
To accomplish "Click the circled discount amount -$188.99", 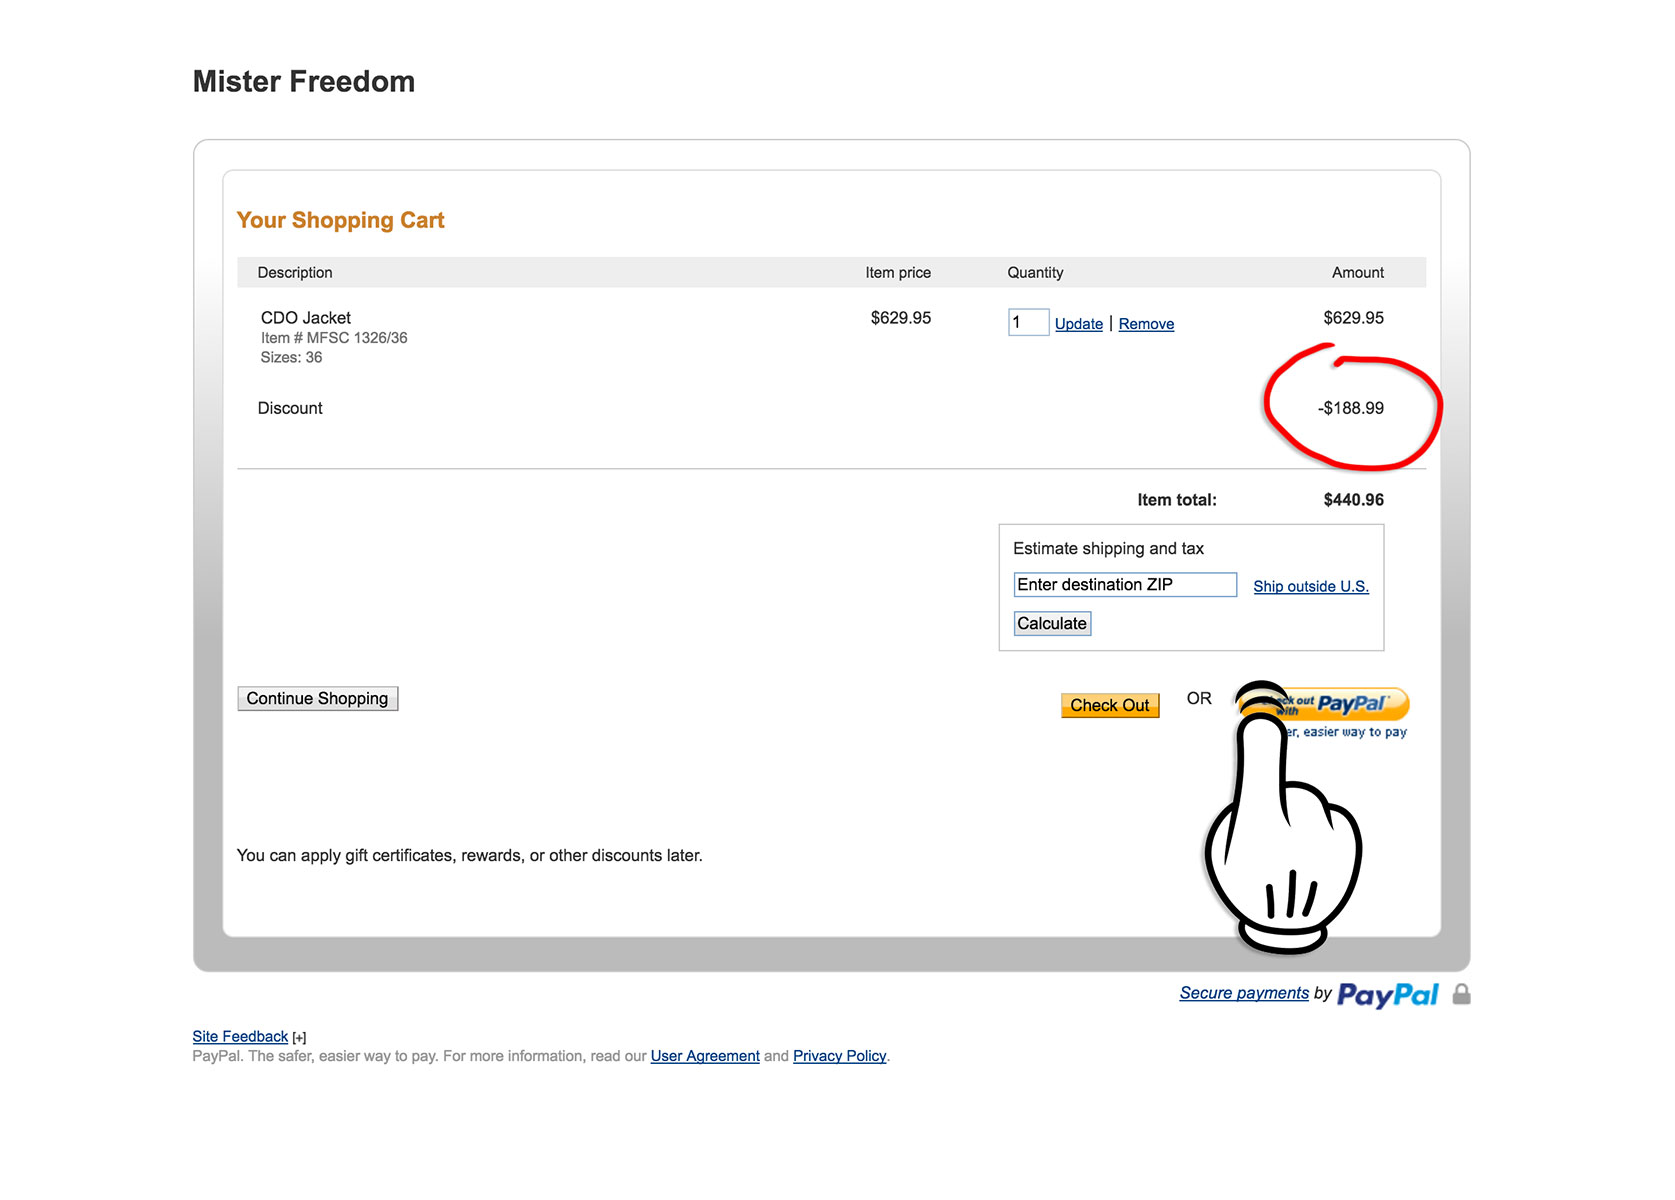I will coord(1351,408).
